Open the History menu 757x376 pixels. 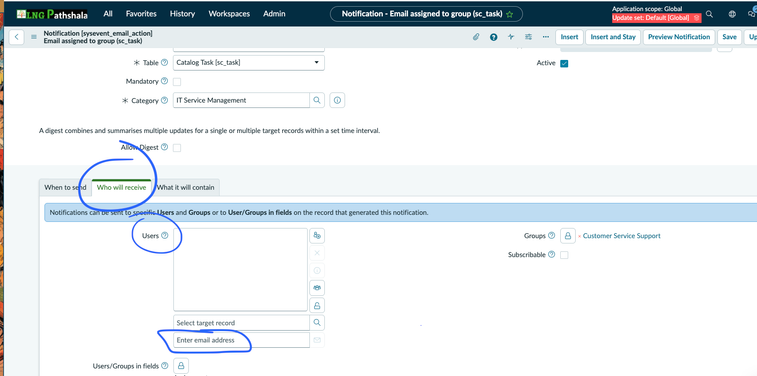pyautogui.click(x=182, y=14)
